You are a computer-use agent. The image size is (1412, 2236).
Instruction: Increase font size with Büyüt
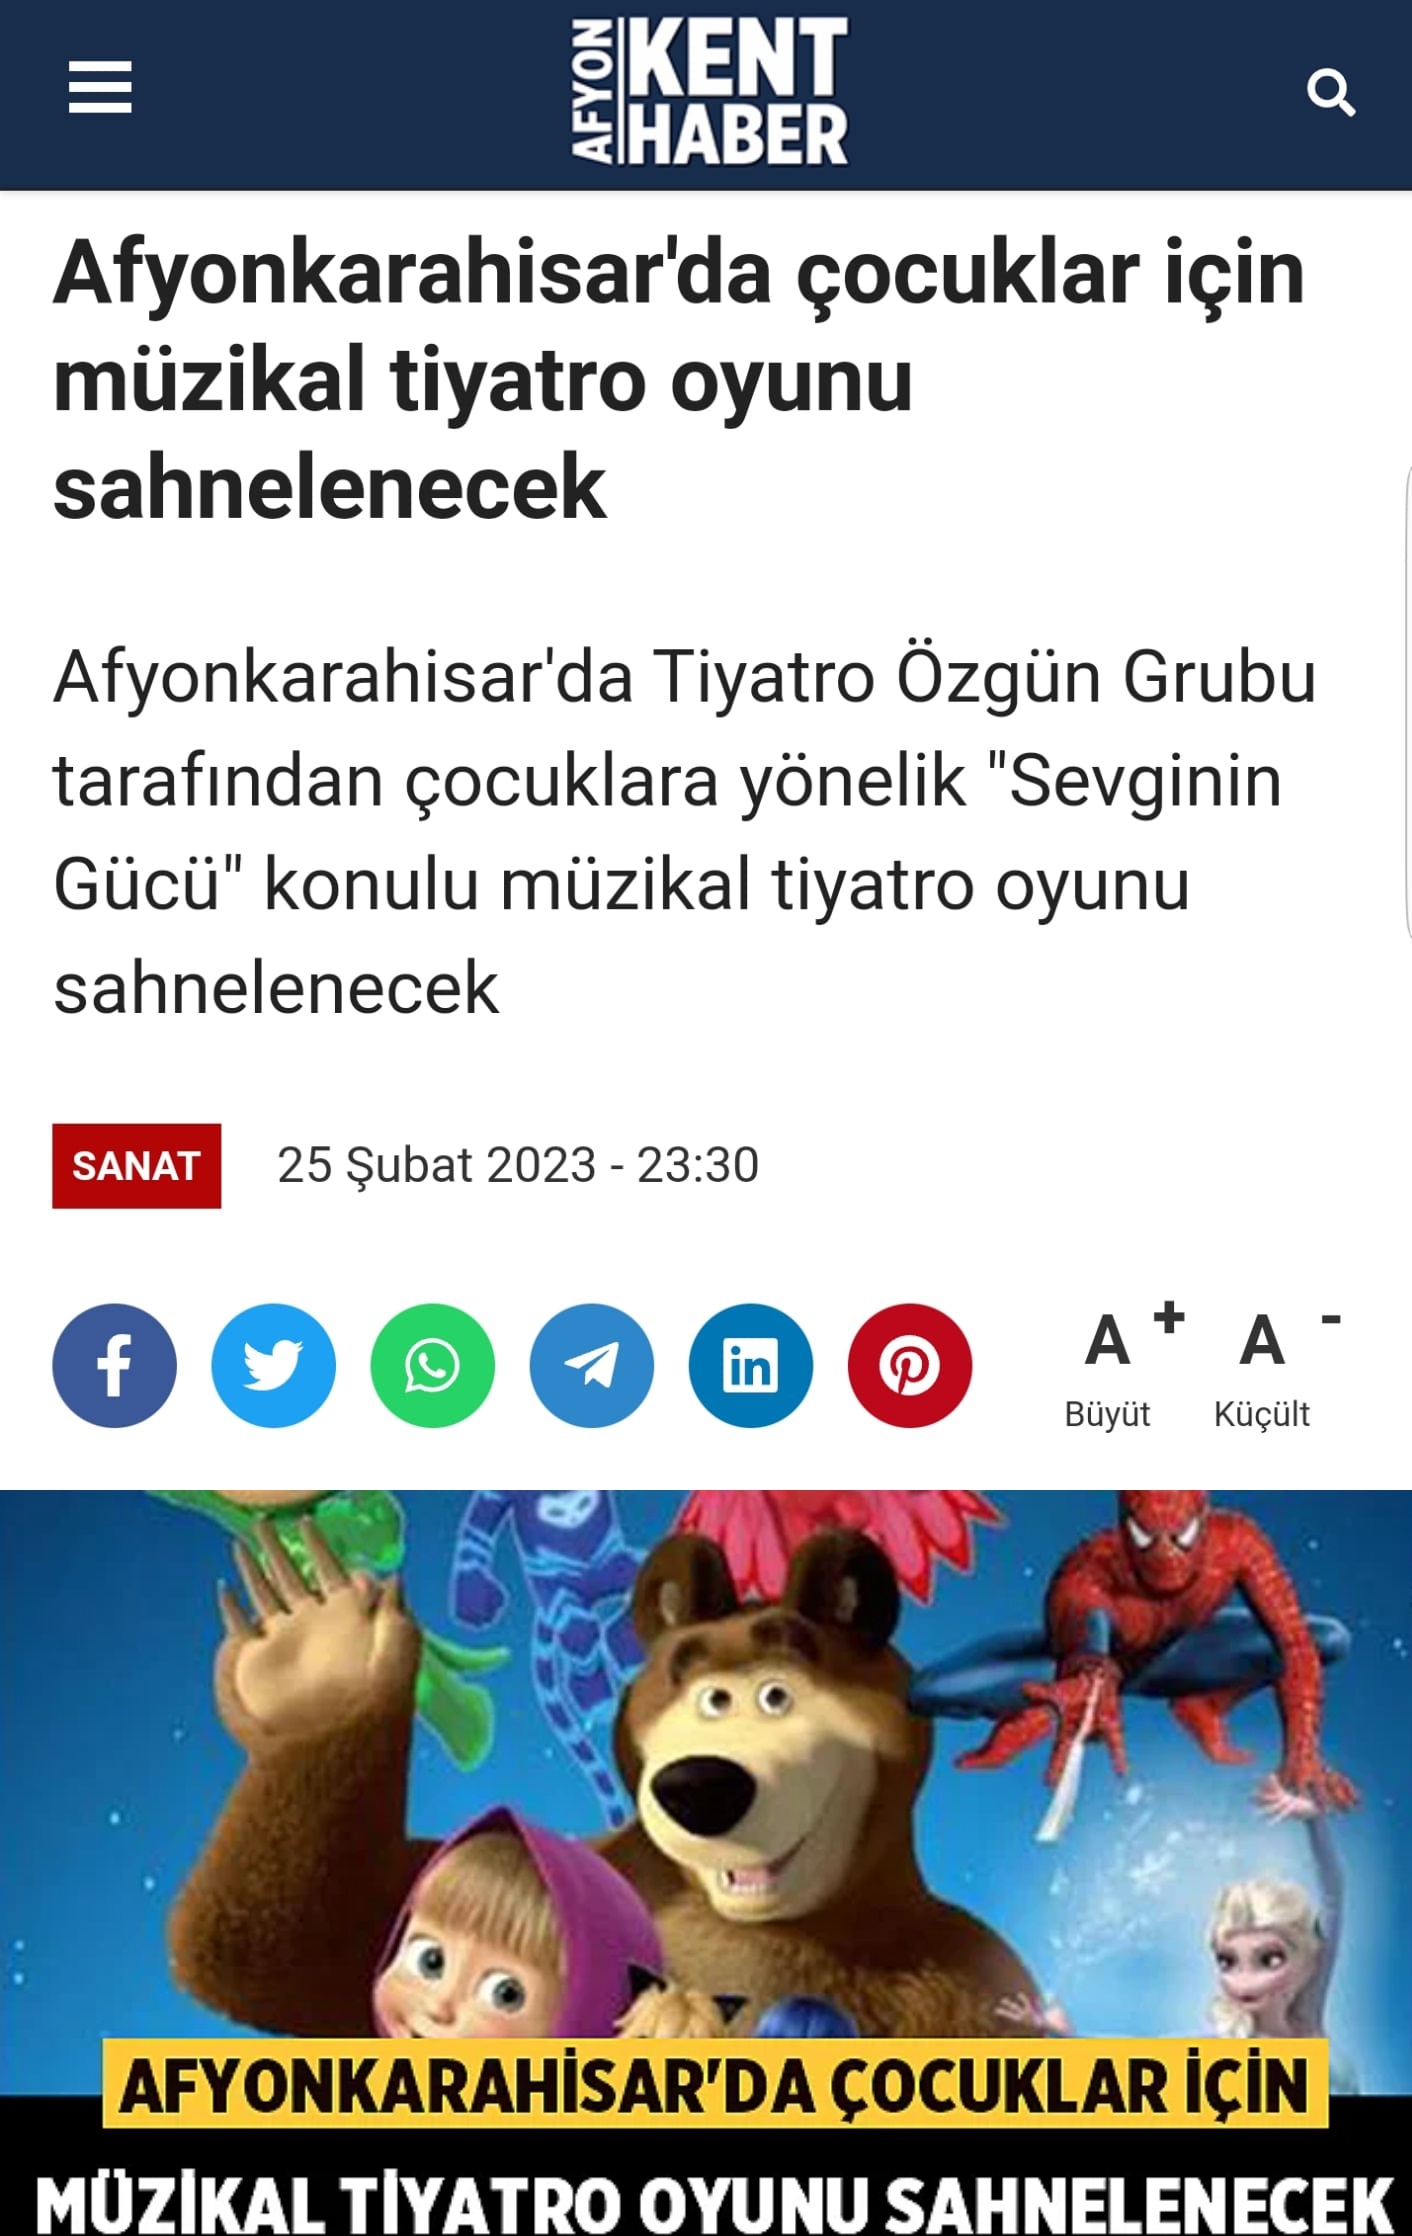click(1118, 1365)
